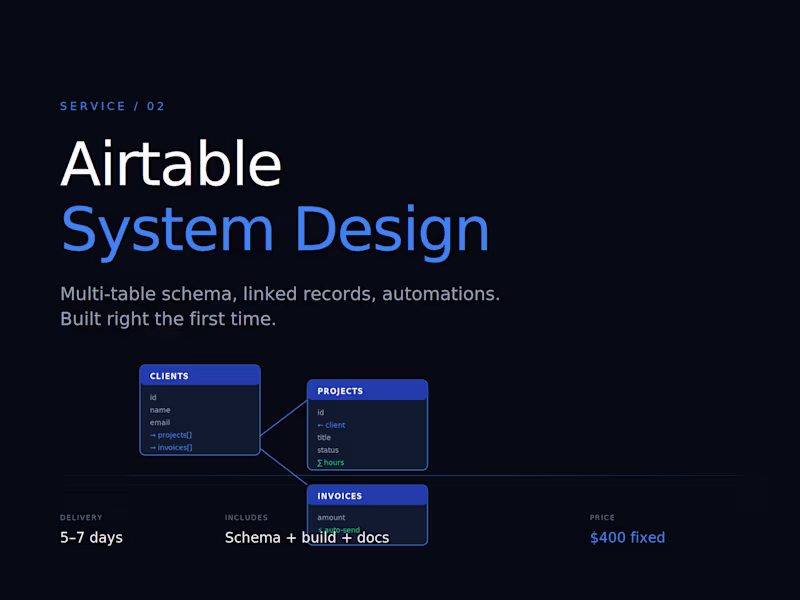Click the green "∑ hours" rollup field
The height and width of the screenshot is (600, 800).
[331, 463]
